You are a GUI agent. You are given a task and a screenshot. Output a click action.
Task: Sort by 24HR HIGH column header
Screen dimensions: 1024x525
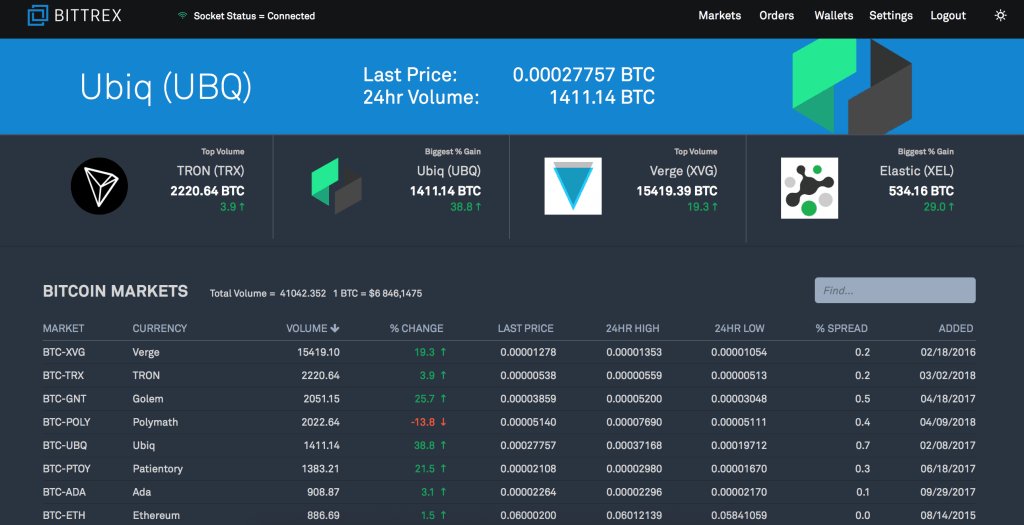632,328
